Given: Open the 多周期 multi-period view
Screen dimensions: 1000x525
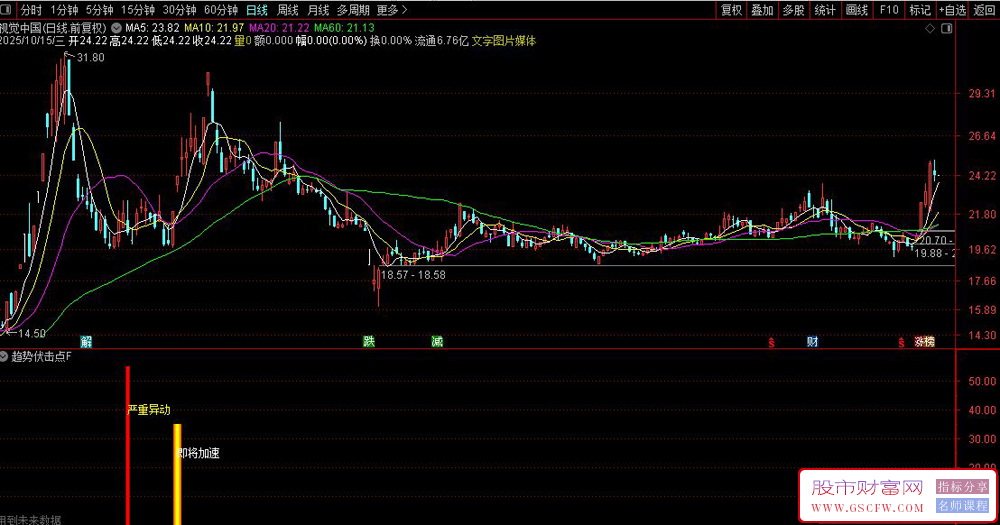Looking at the screenshot, I should point(353,10).
